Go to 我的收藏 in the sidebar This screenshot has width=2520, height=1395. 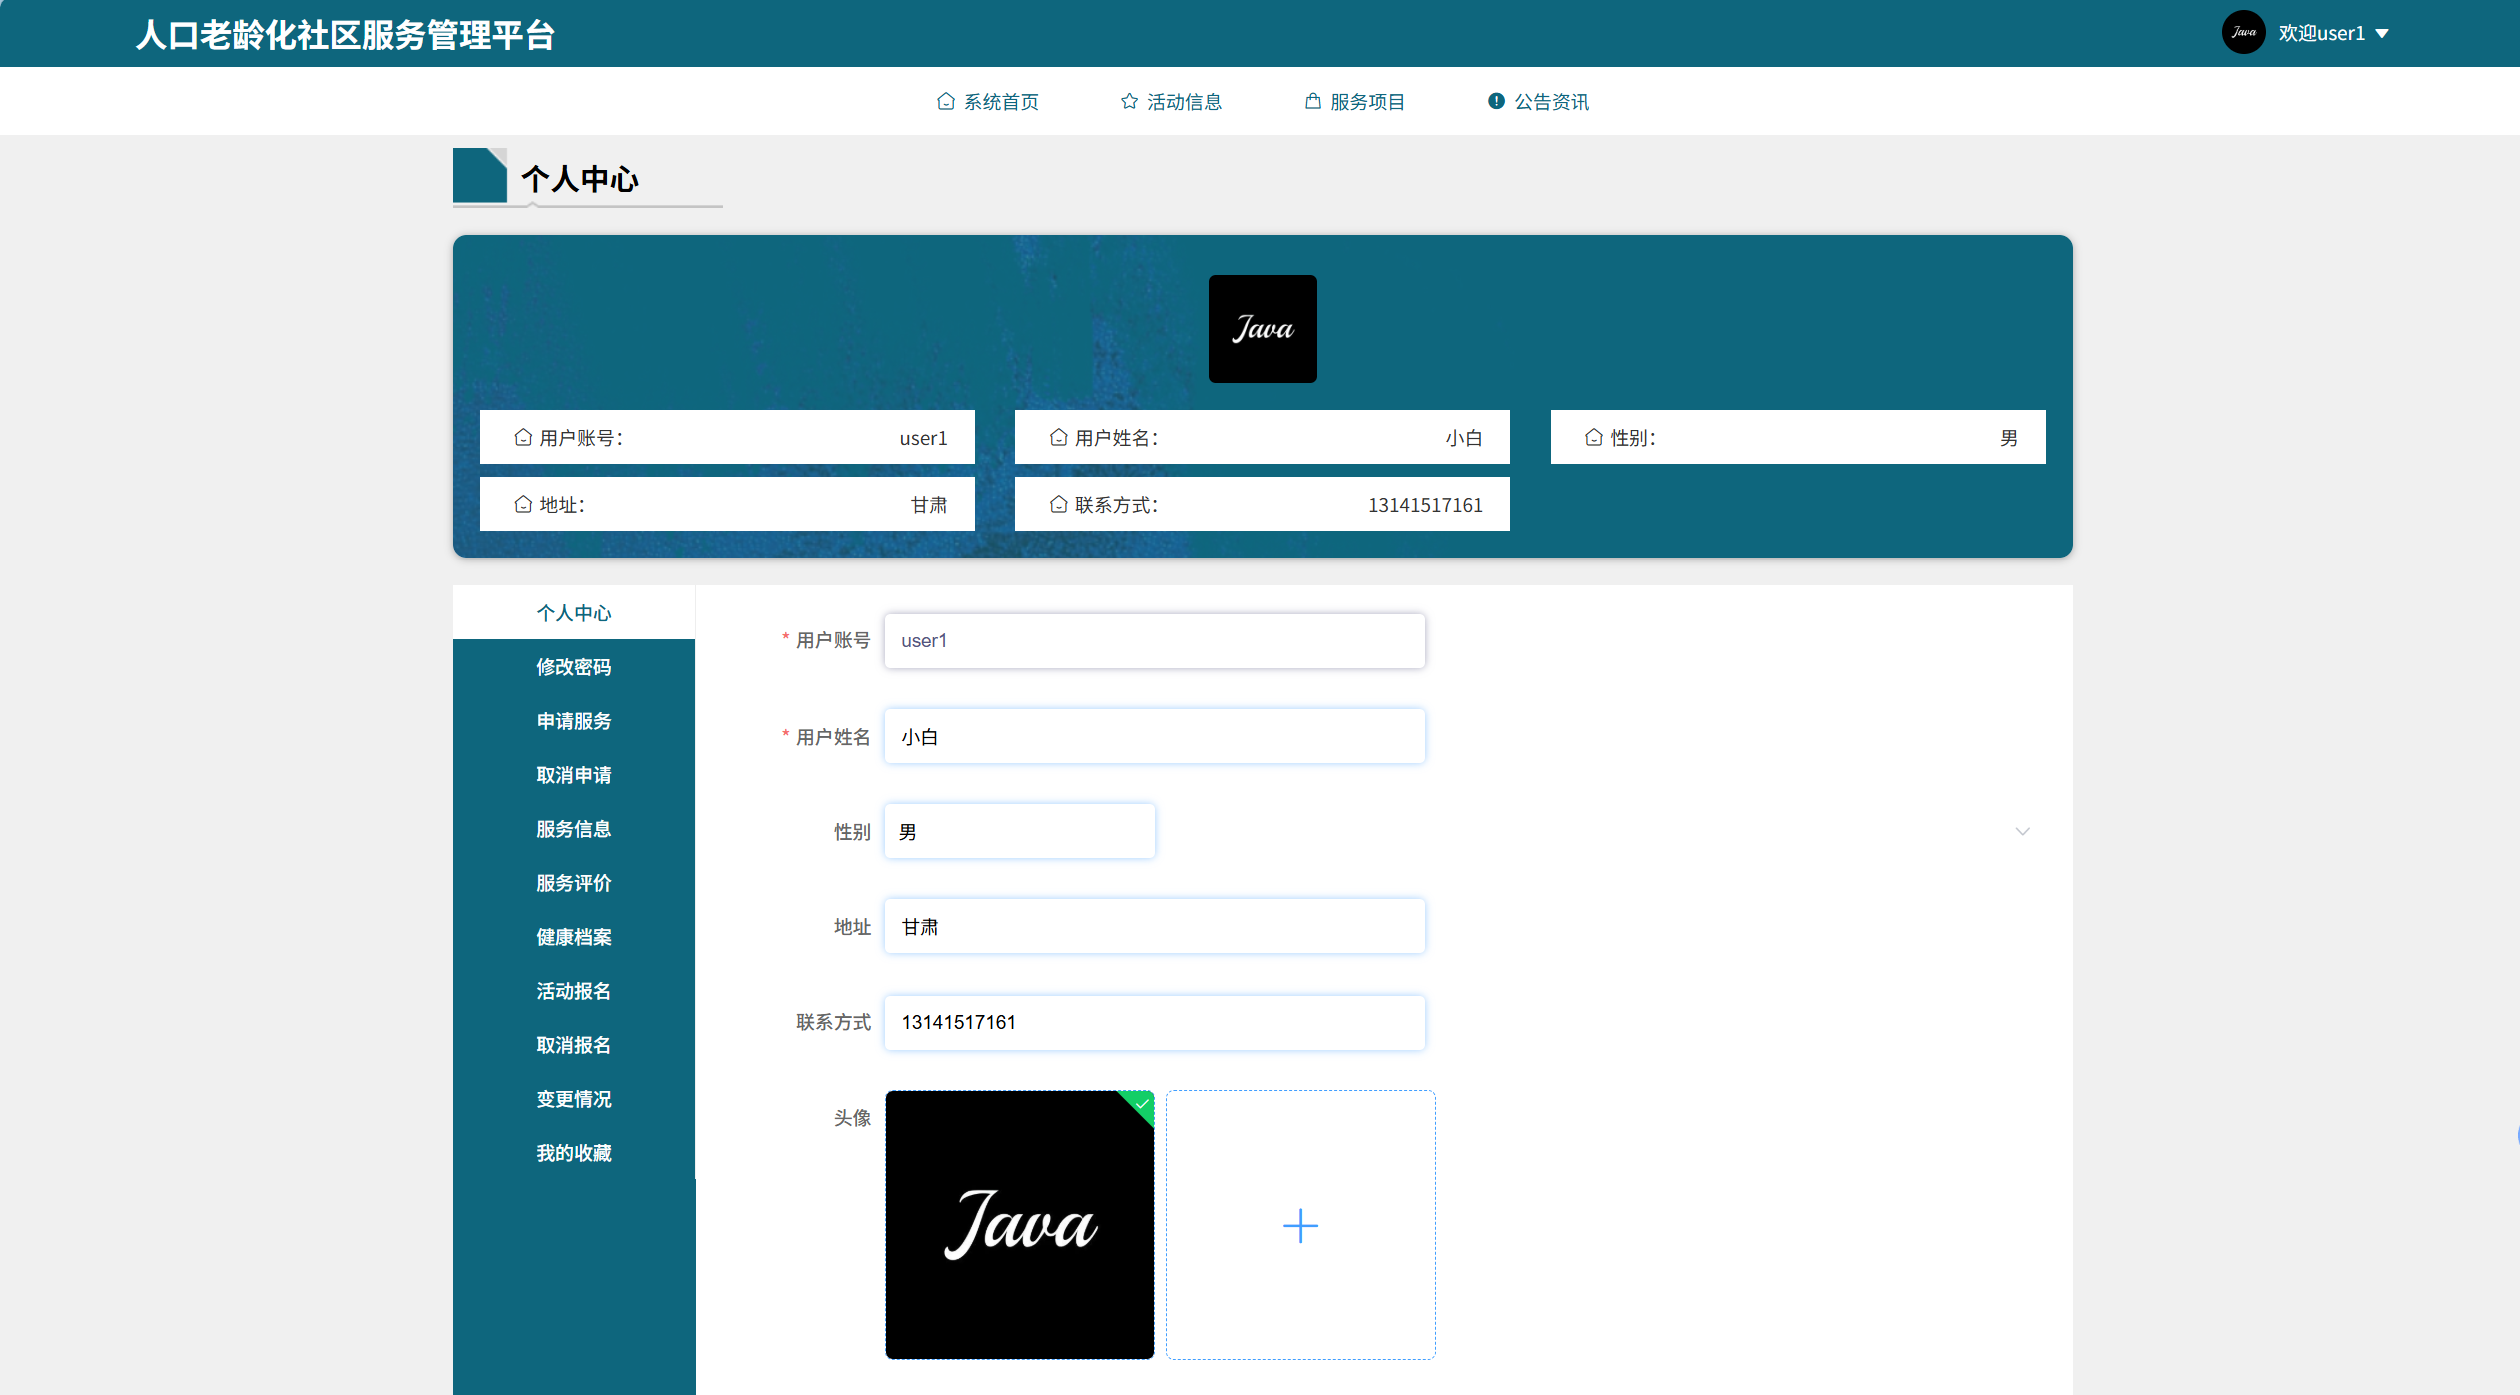pos(573,1153)
